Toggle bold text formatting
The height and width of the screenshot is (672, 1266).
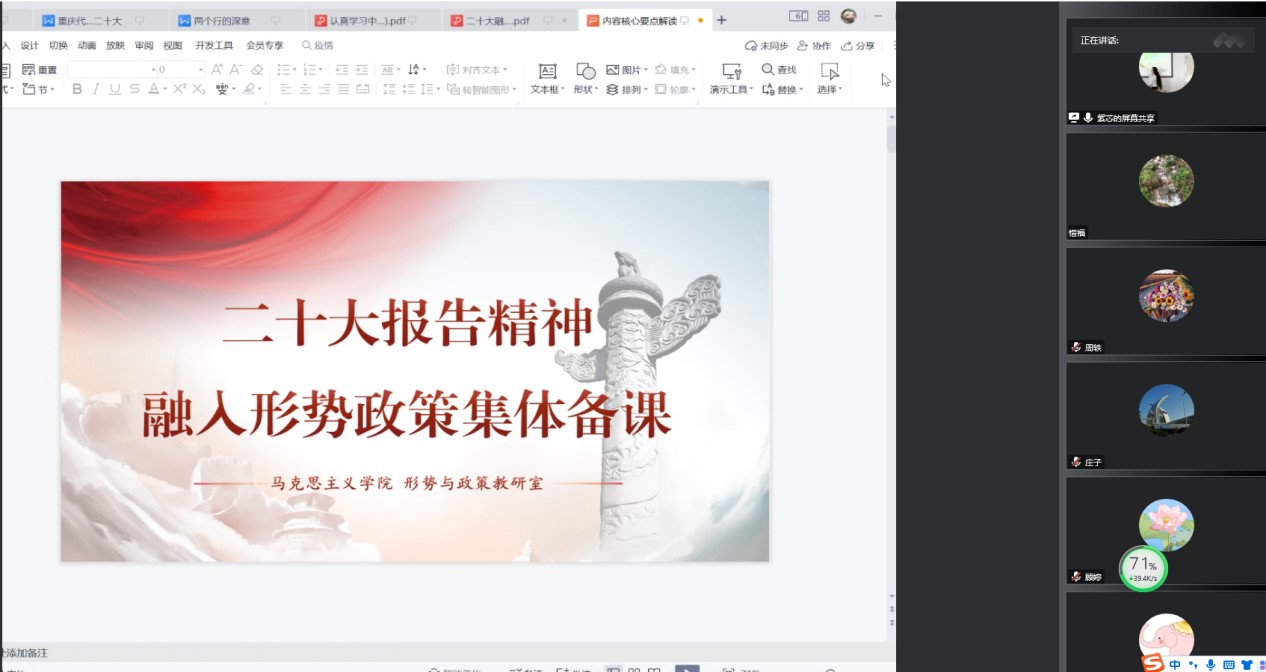click(x=77, y=89)
